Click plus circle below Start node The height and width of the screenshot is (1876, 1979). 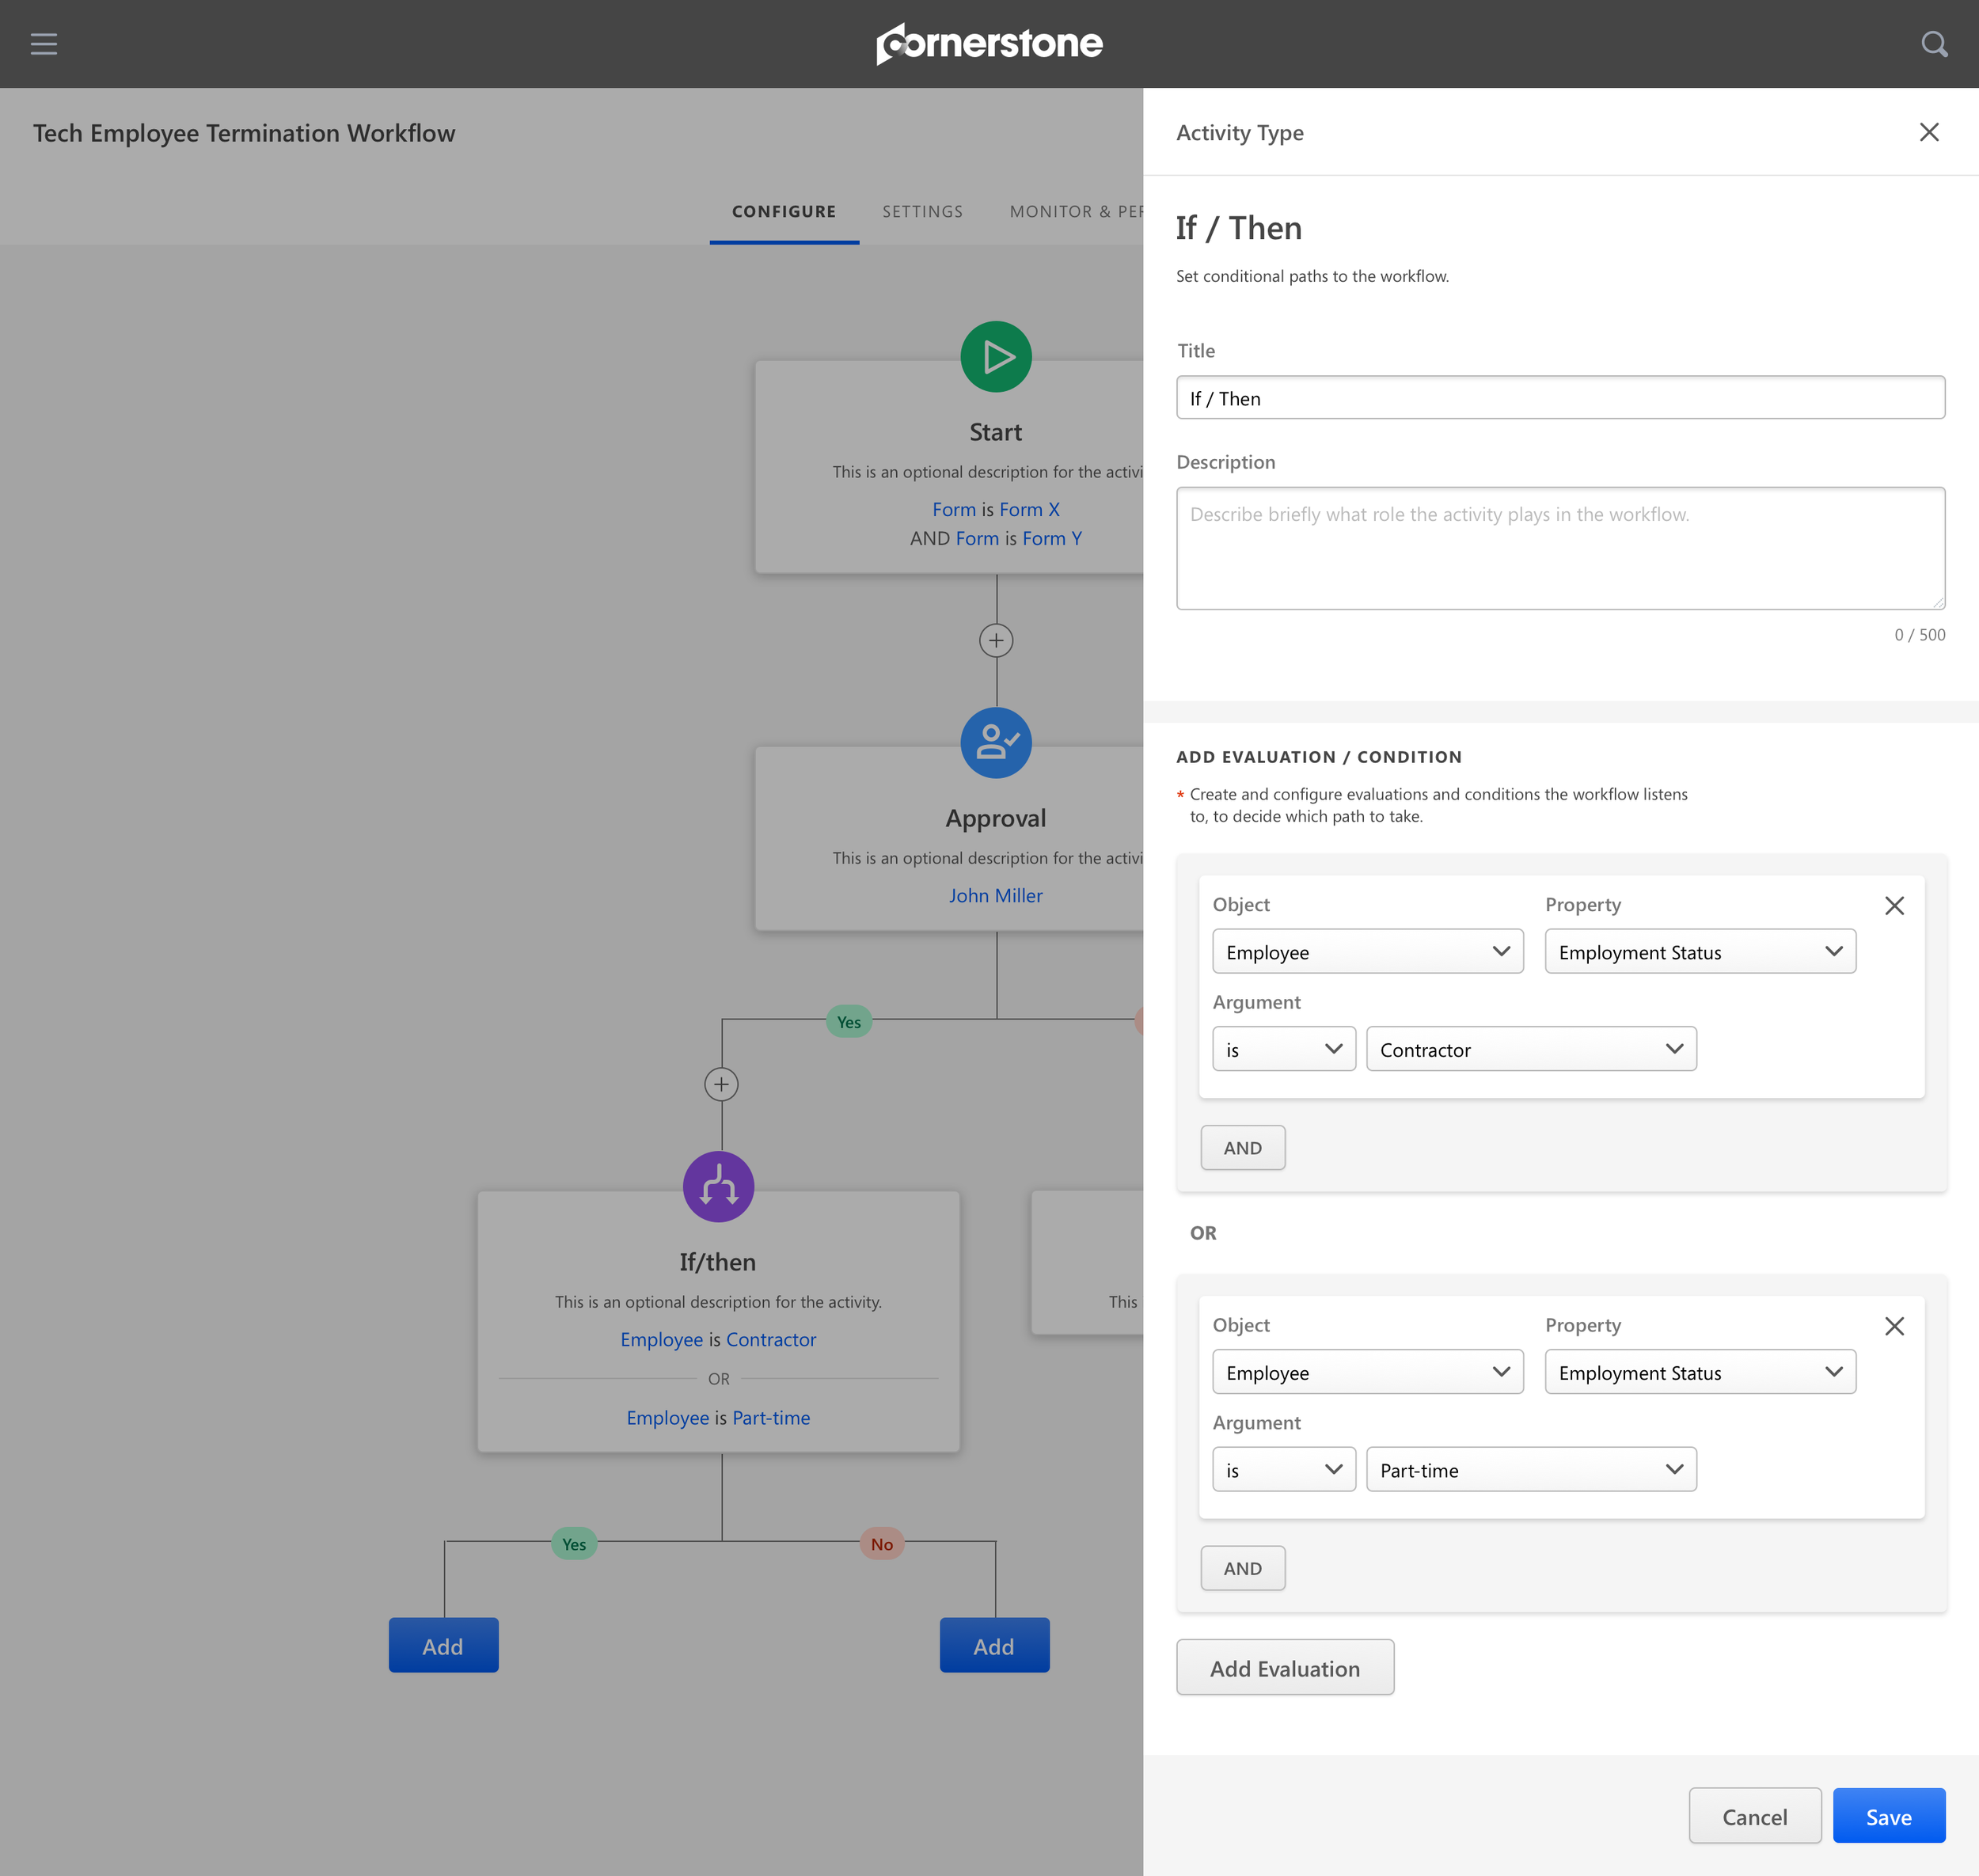click(995, 641)
